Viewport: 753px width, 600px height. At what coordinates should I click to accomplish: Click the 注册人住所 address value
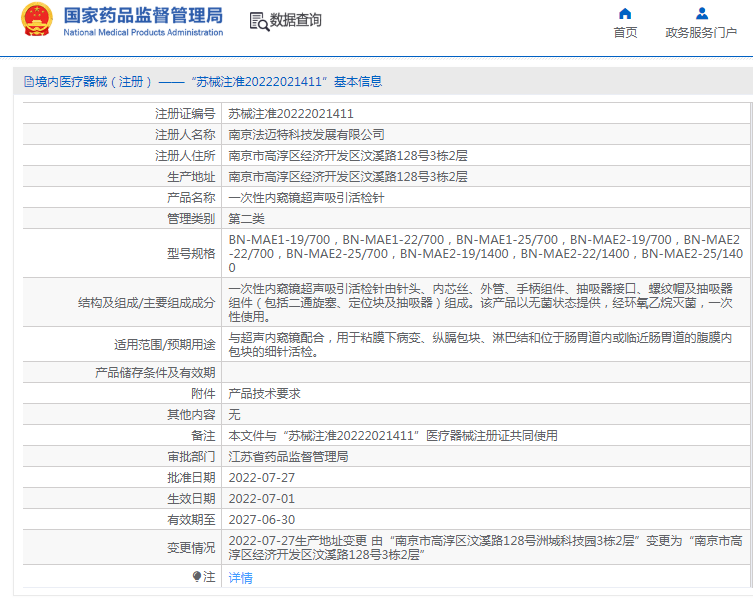[x=348, y=156]
